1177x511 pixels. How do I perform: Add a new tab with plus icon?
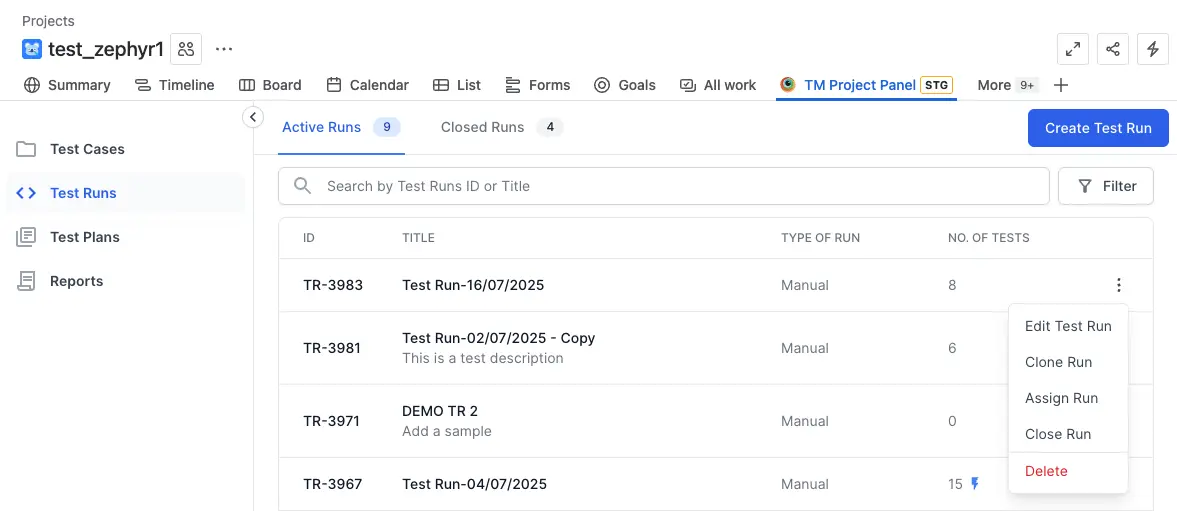(1061, 85)
